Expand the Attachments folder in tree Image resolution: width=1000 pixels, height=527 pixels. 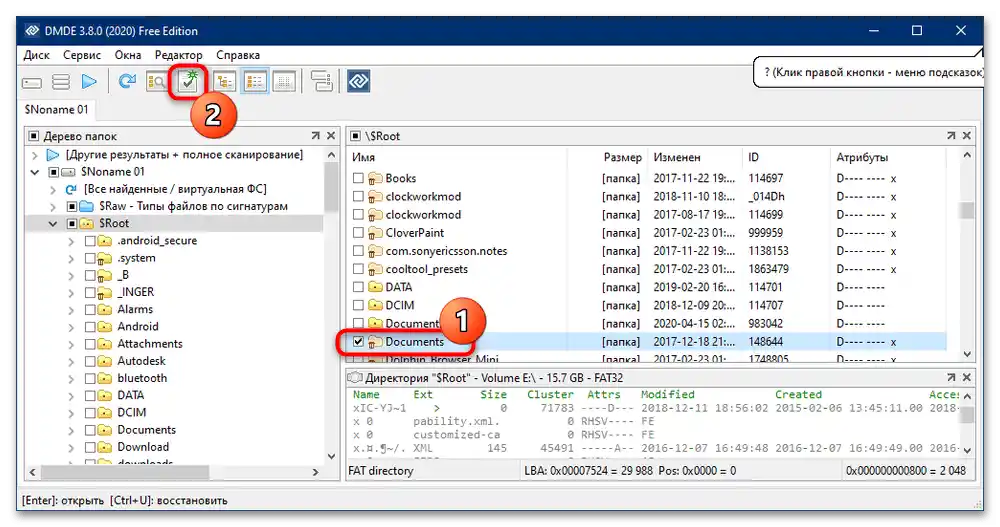click(x=71, y=344)
